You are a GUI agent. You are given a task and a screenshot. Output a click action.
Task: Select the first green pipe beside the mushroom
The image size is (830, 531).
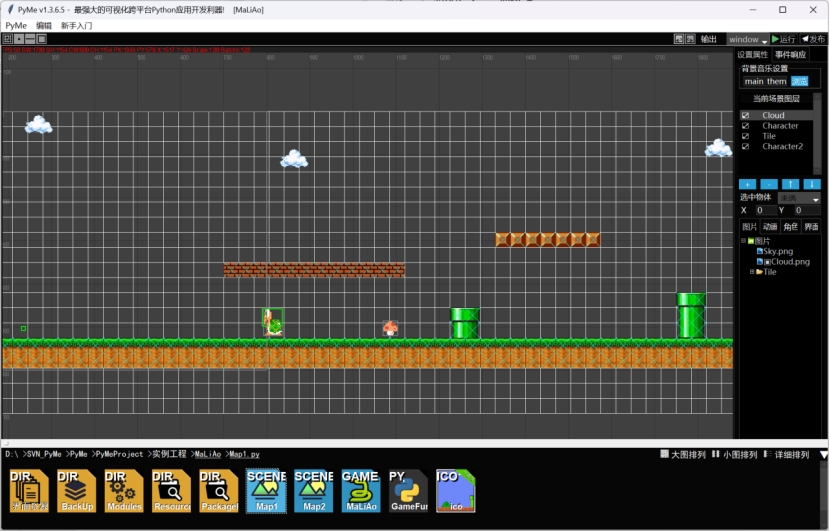(465, 323)
